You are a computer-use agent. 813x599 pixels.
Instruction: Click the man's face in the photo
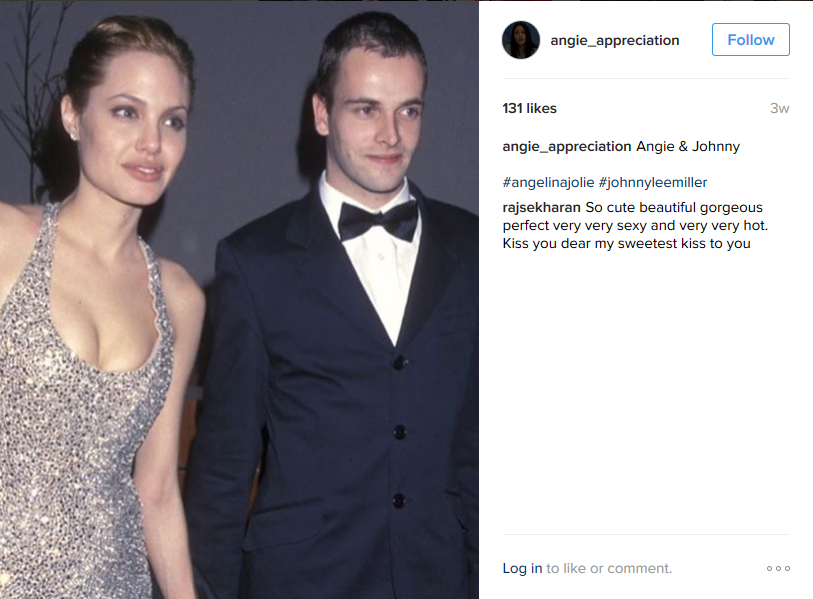[374, 119]
